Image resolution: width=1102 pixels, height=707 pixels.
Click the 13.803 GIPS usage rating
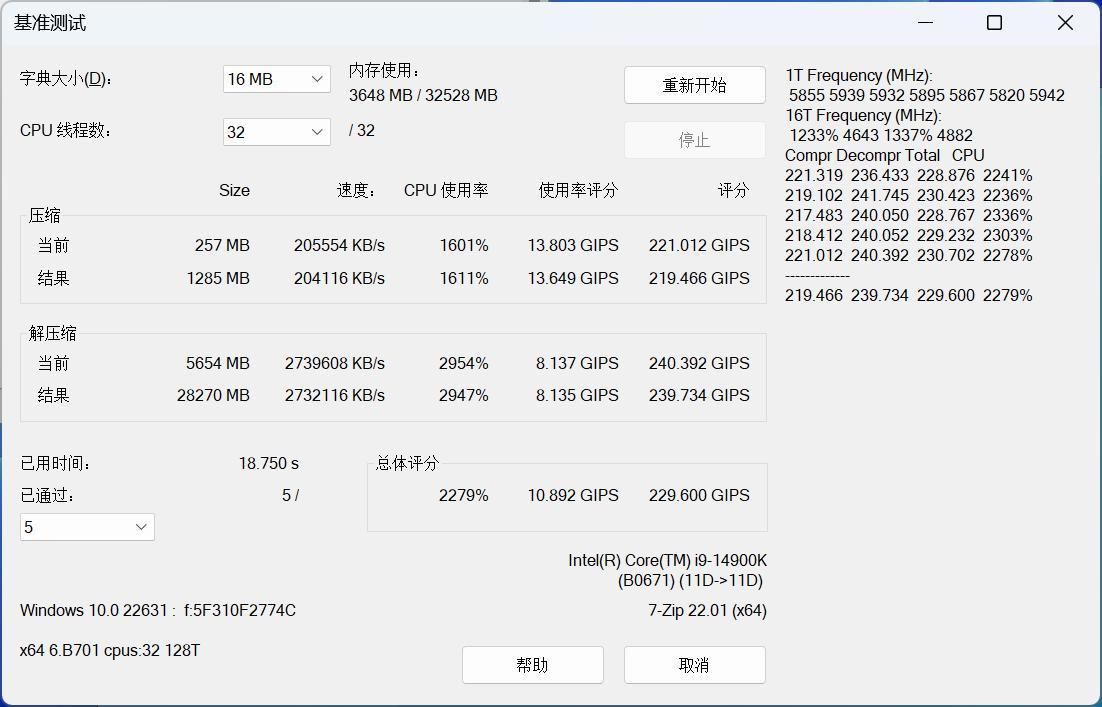click(x=573, y=245)
